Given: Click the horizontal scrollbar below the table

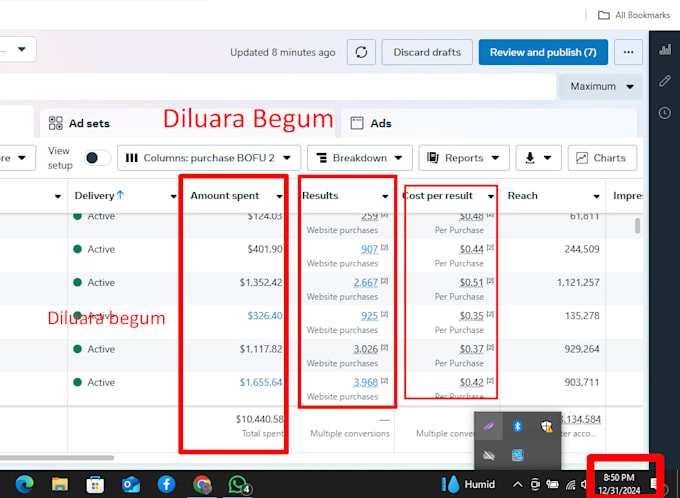Looking at the screenshot, I should pos(57,458).
